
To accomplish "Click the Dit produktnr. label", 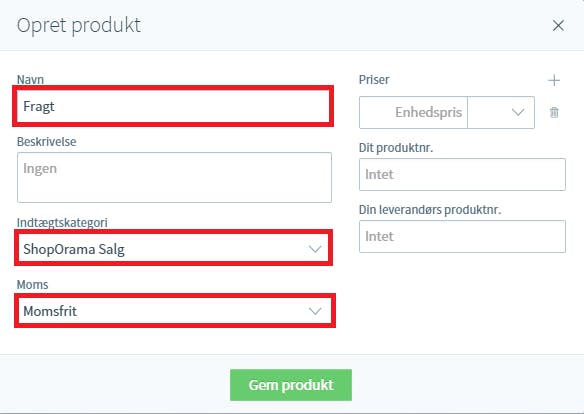I will 396,148.
